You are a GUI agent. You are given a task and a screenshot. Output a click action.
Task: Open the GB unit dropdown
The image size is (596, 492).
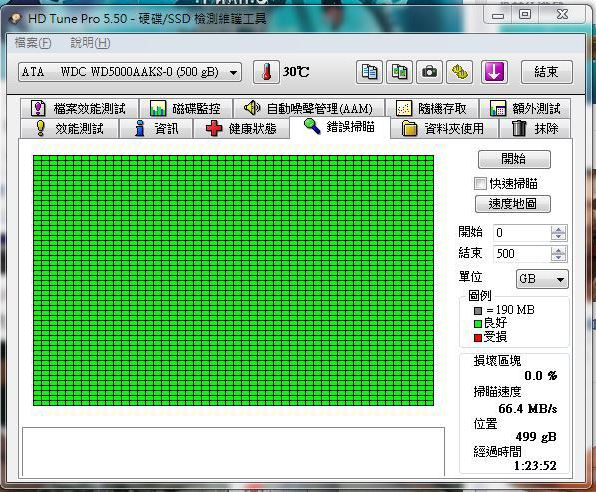[x=542, y=279]
